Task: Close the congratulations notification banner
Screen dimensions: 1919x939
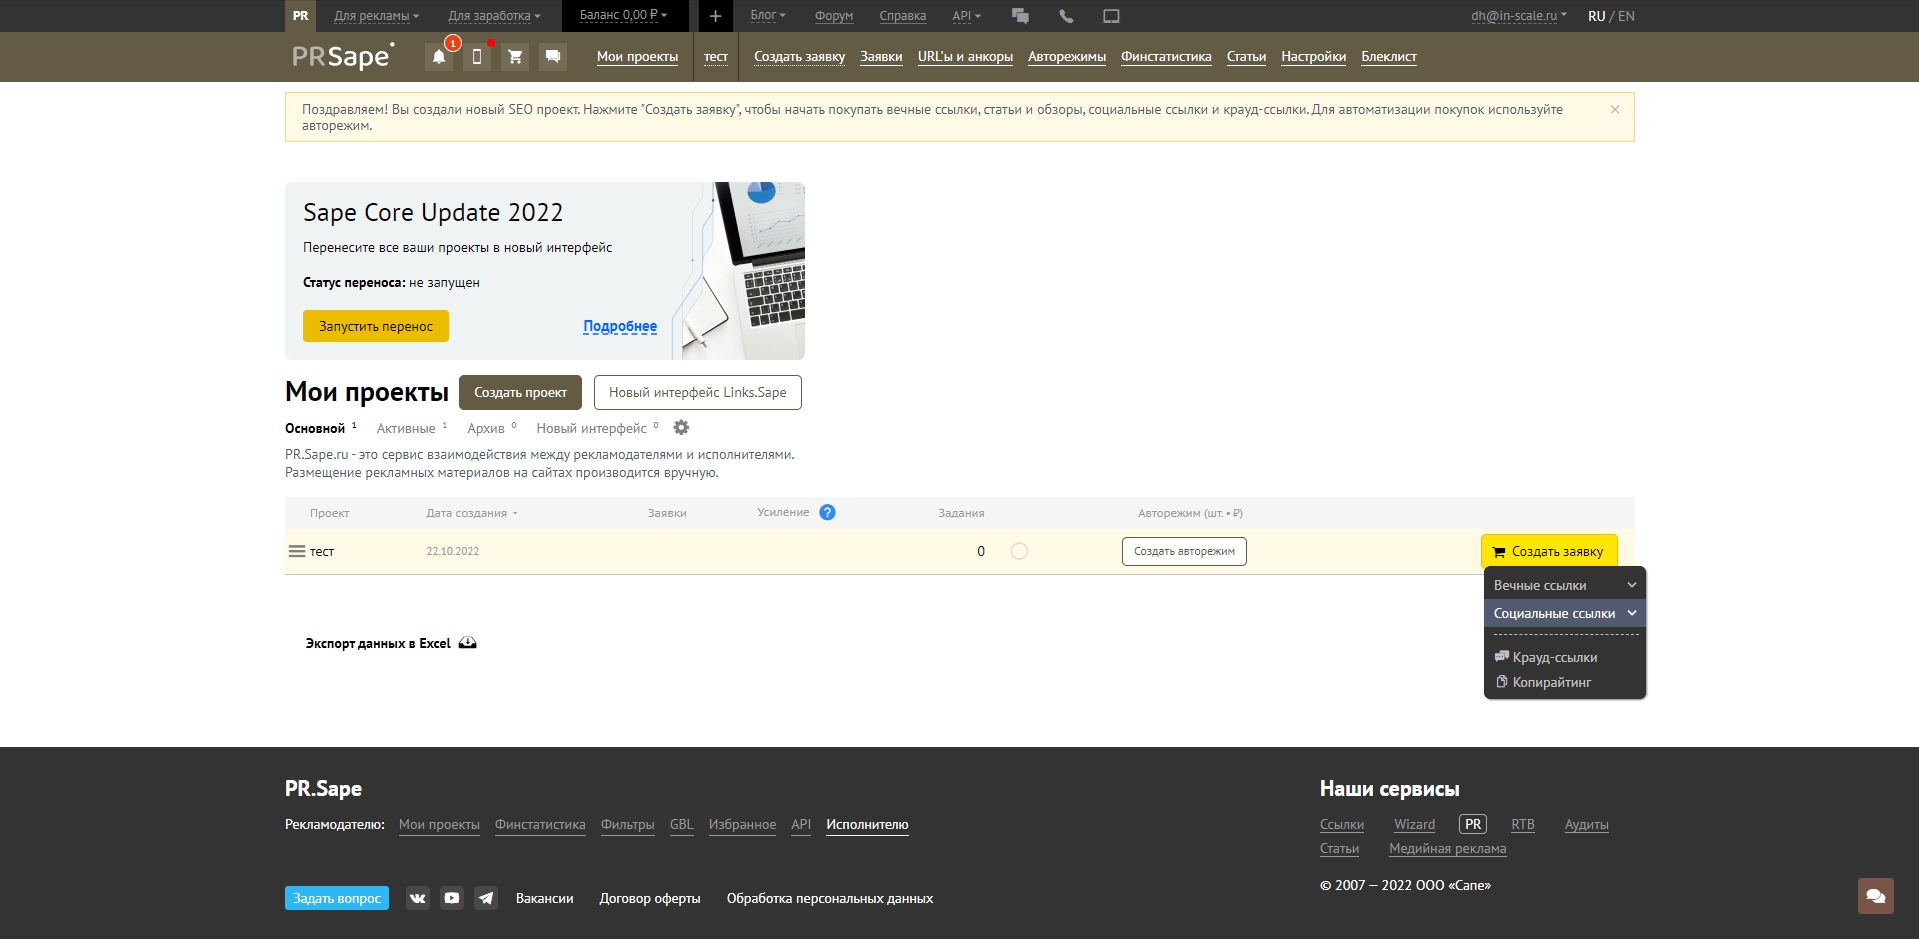Action: 1615,110
